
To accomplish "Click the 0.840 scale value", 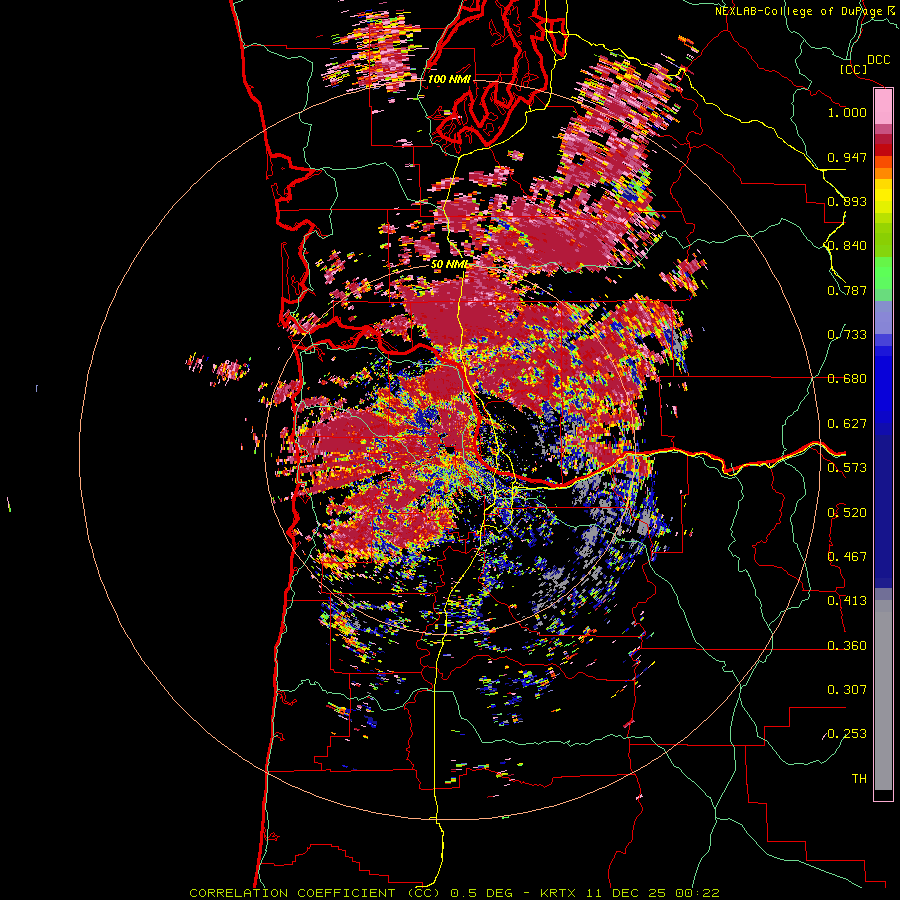I will pyautogui.click(x=847, y=246).
